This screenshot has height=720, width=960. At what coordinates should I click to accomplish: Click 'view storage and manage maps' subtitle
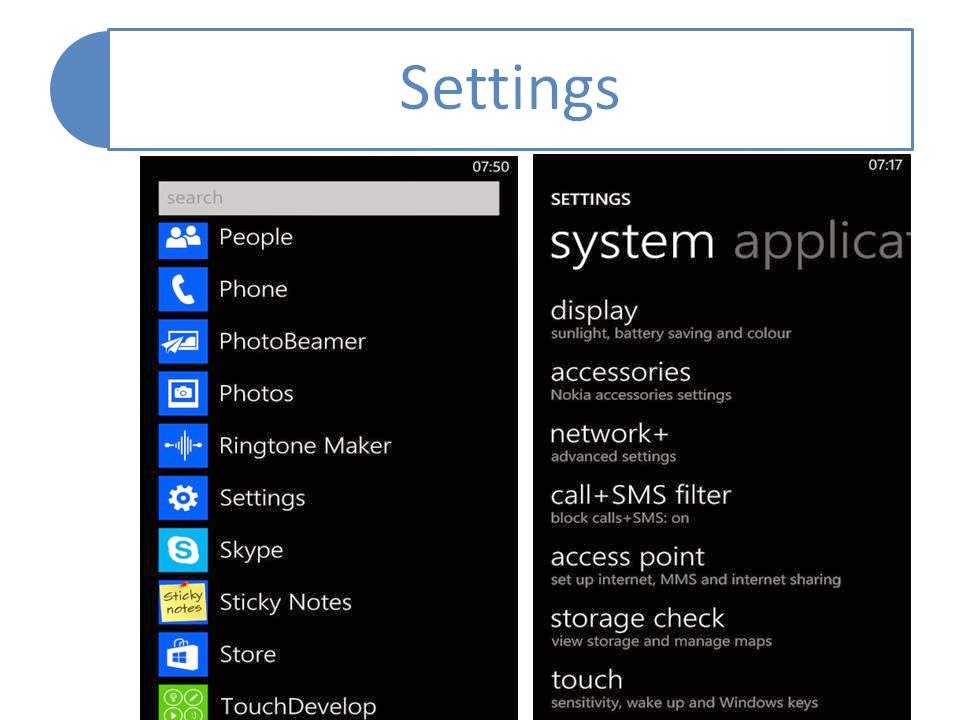[661, 641]
